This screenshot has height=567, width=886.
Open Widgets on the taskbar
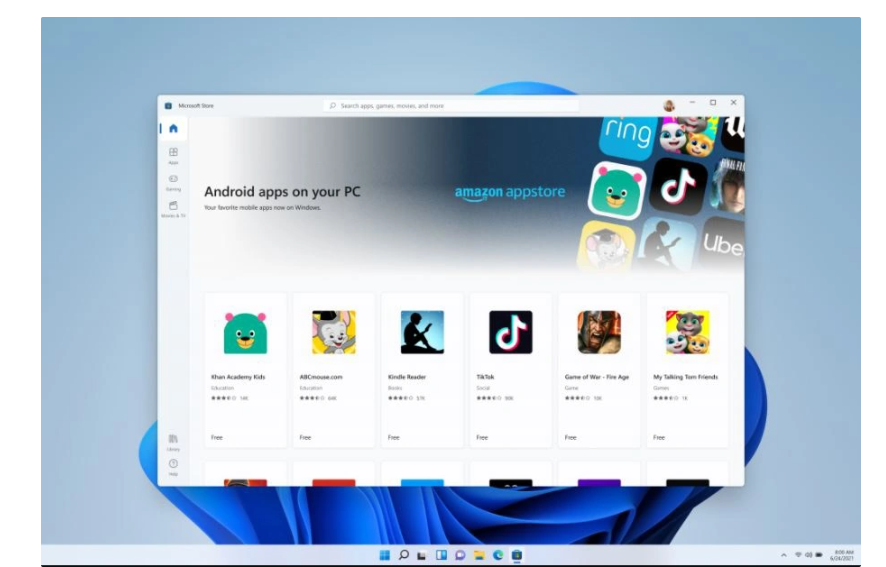coord(441,555)
